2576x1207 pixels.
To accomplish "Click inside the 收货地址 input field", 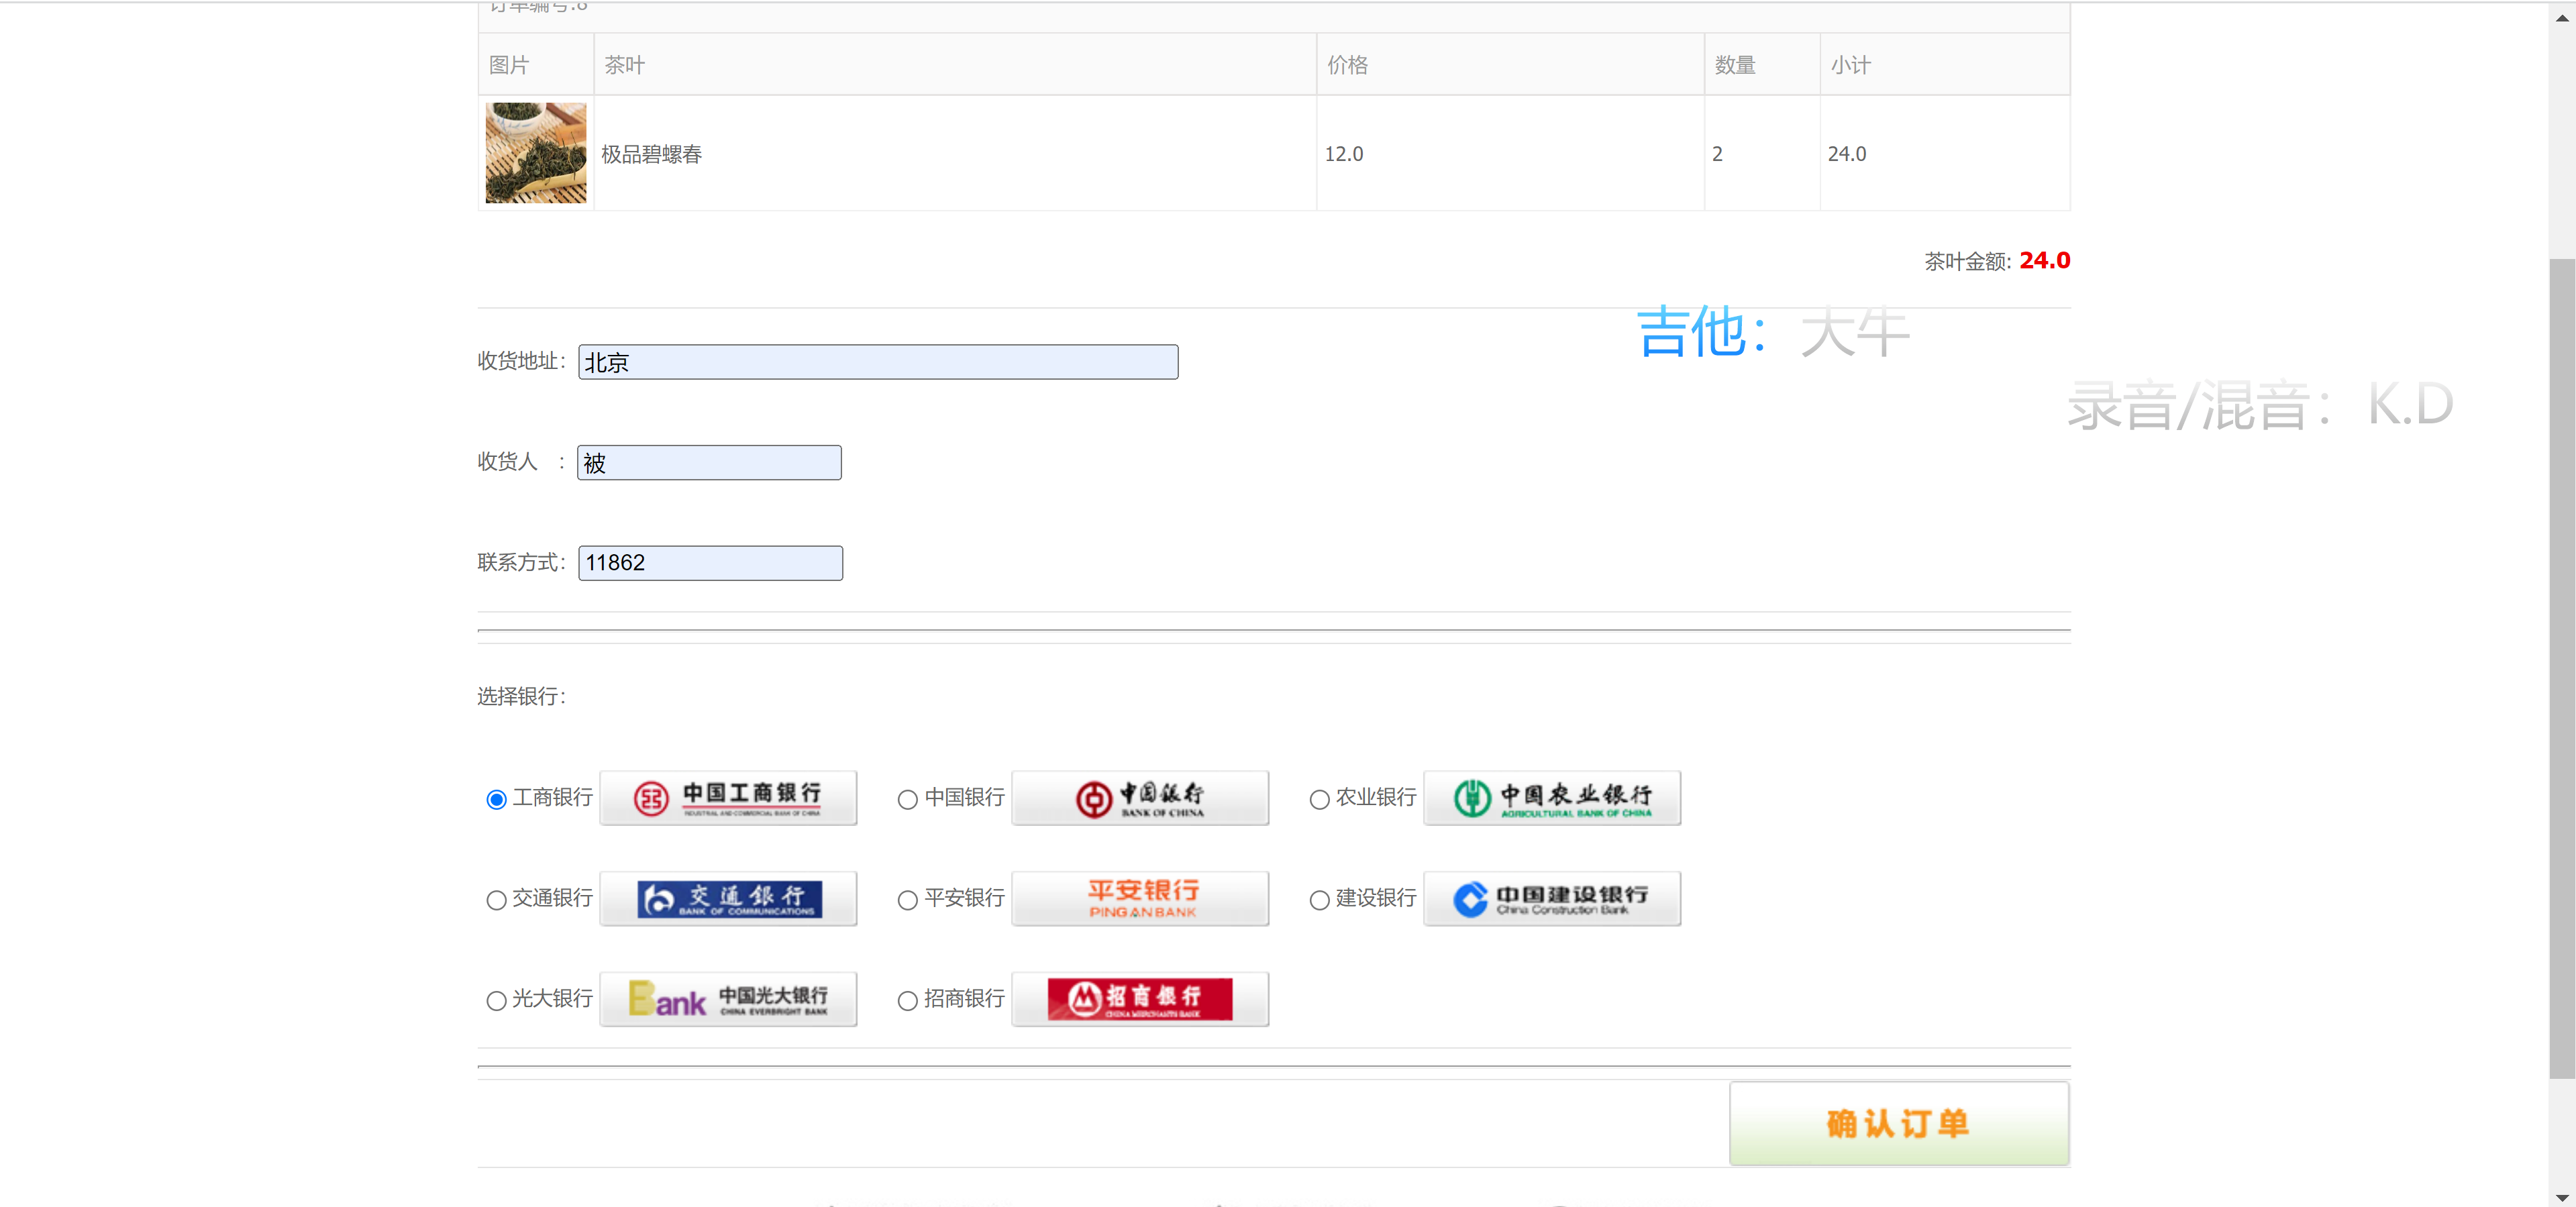I will [877, 362].
